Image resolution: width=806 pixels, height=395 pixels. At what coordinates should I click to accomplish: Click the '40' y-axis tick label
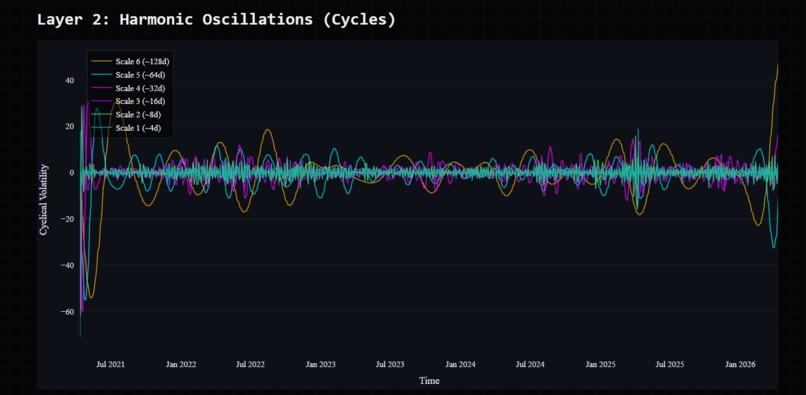[x=69, y=80]
